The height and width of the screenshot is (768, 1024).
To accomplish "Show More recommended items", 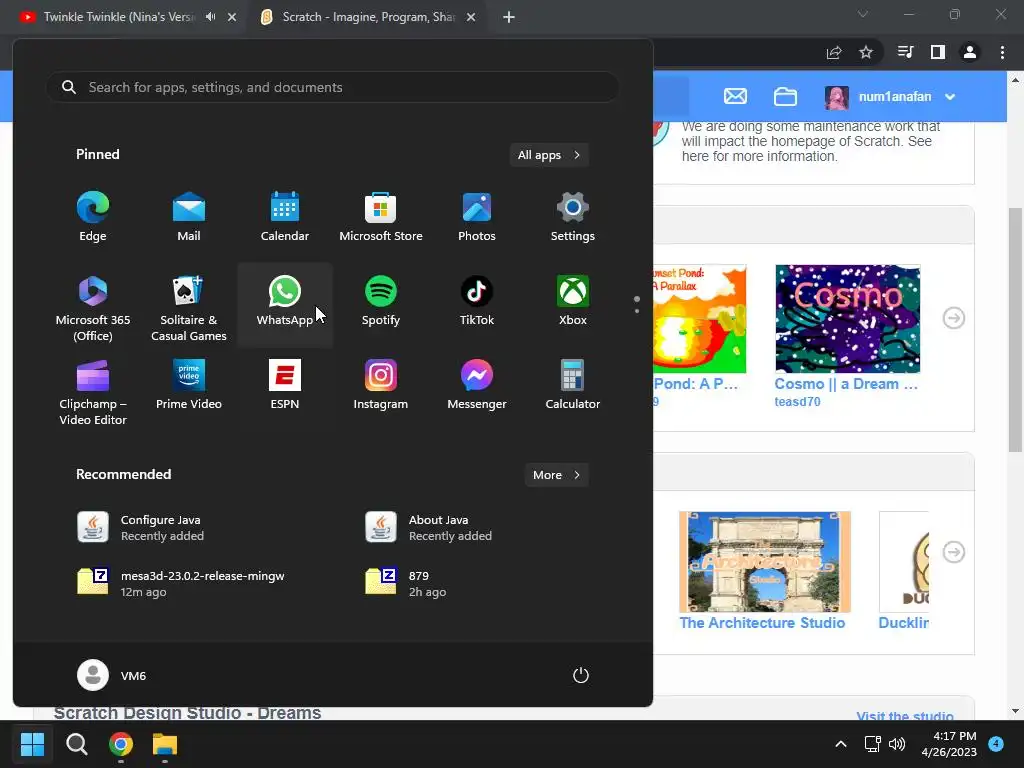I will click(x=556, y=475).
